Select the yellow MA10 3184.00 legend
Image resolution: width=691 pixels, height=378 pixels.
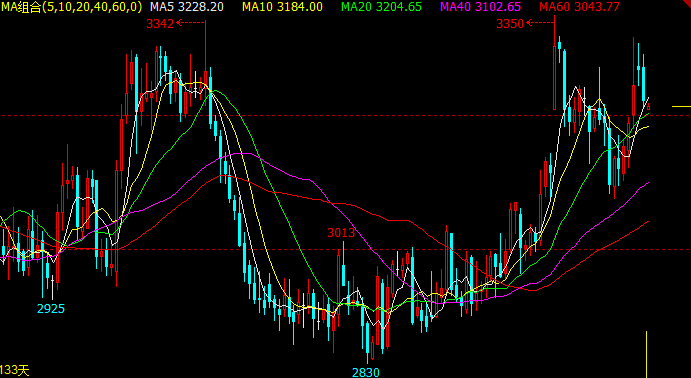(x=282, y=7)
